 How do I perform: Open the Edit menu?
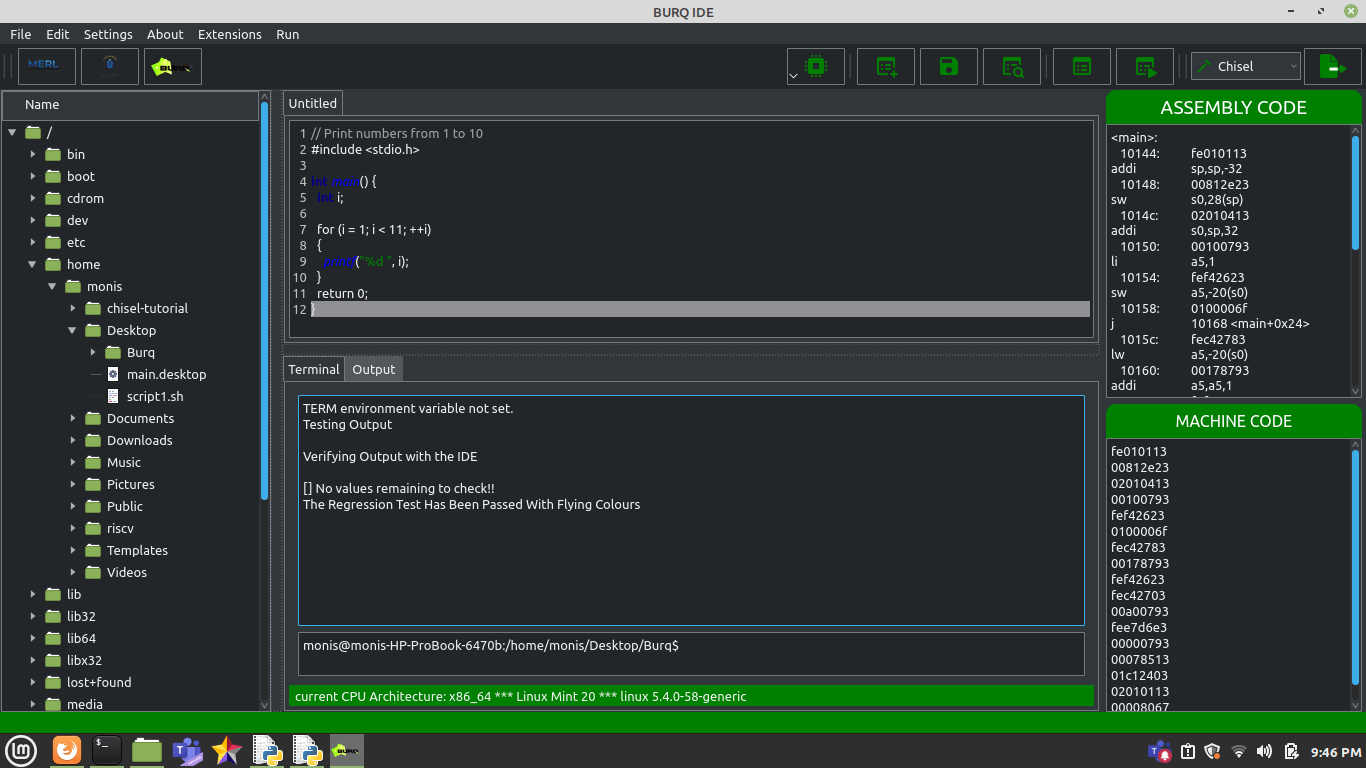[x=57, y=34]
